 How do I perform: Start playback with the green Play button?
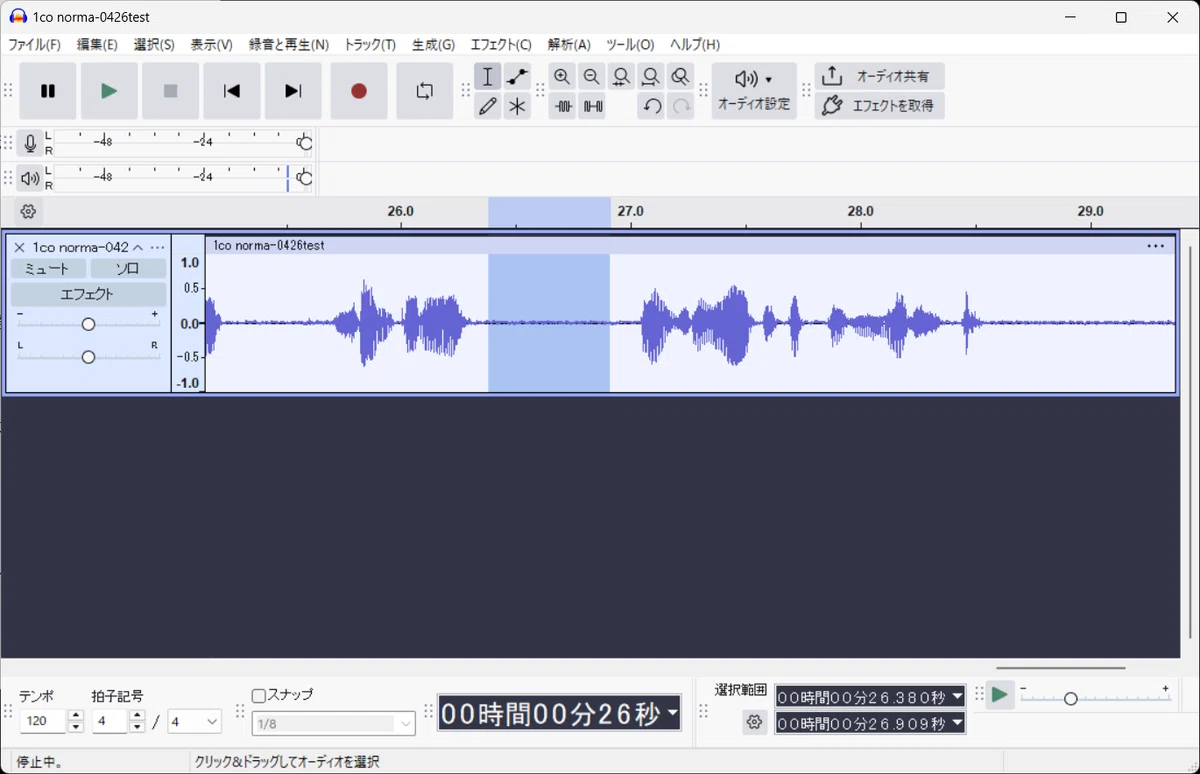(109, 91)
